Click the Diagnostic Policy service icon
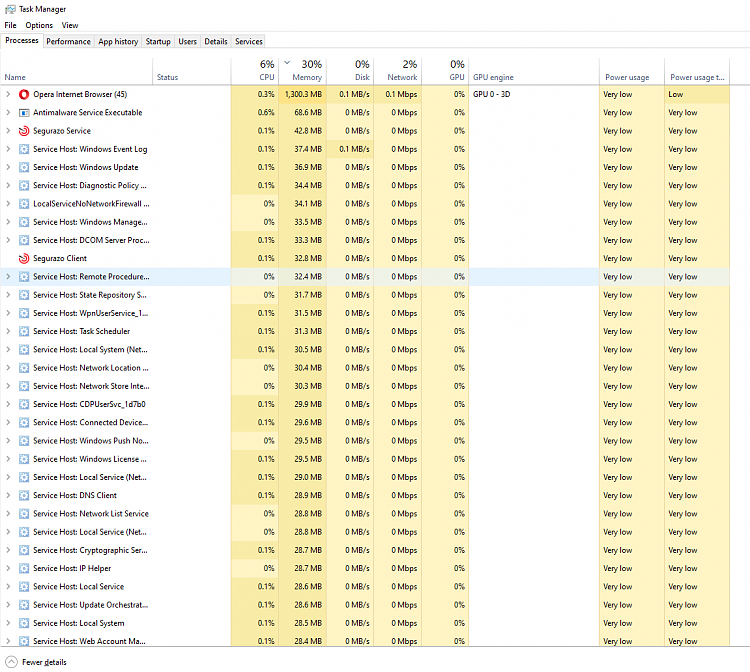Viewport: 750px width, 672px height. pyautogui.click(x=24, y=186)
